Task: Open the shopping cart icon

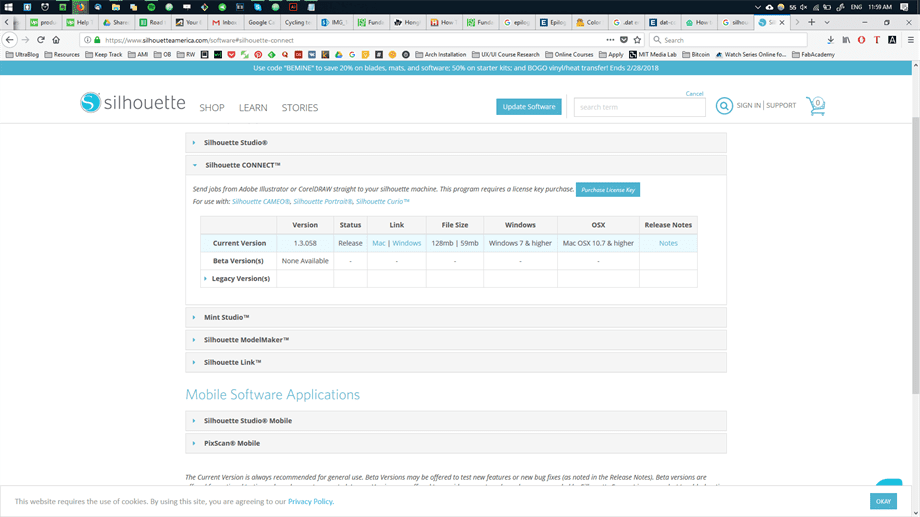Action: (816, 106)
